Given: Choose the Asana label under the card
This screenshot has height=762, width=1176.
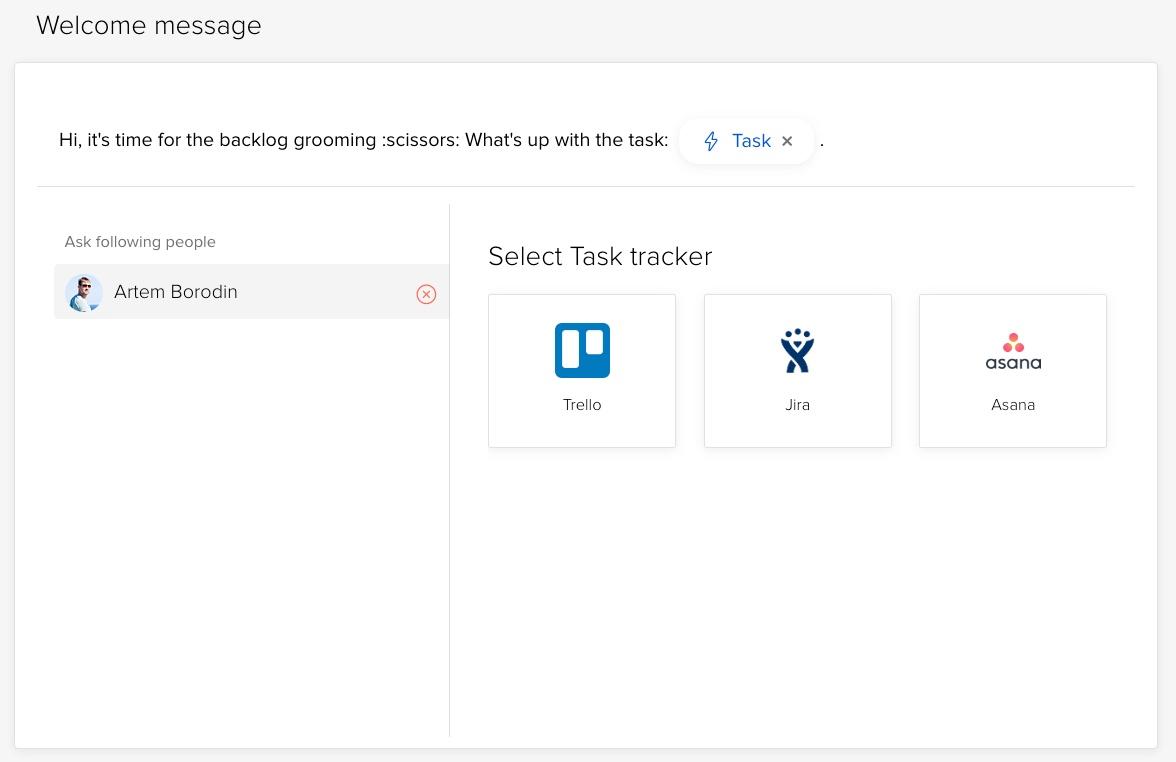Looking at the screenshot, I should click(x=1013, y=405).
